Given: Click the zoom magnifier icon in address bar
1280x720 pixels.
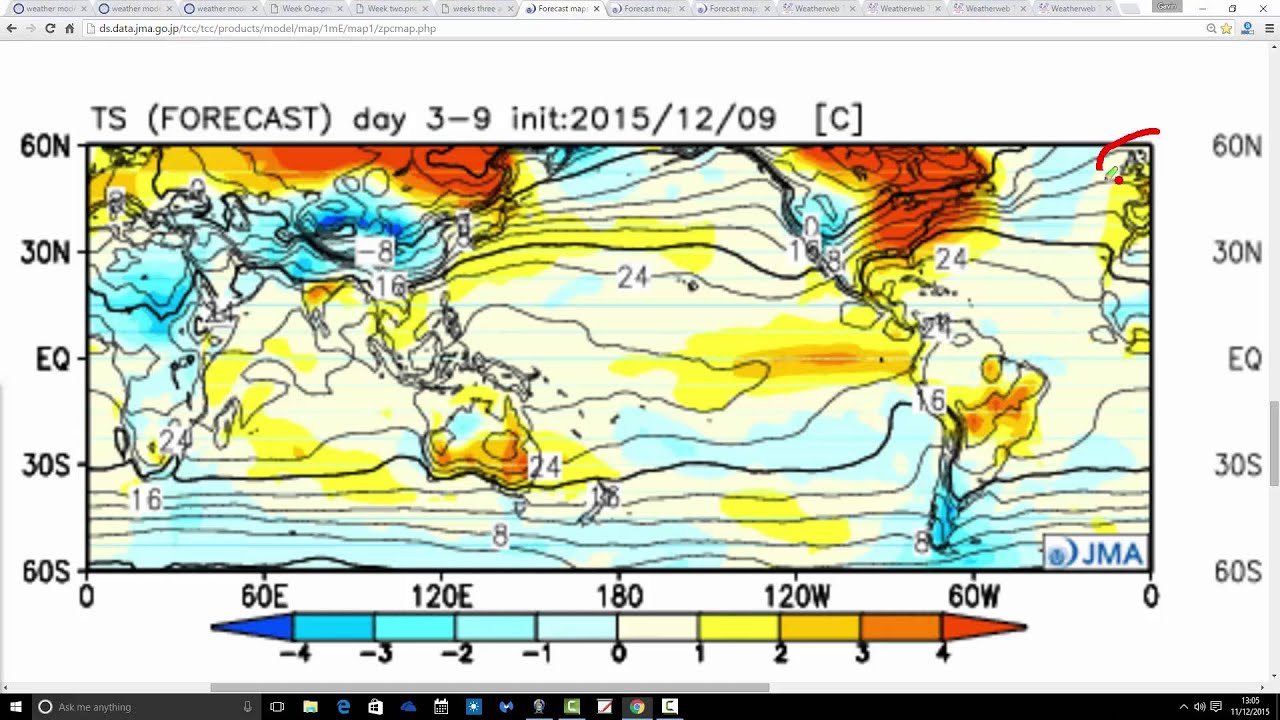Looking at the screenshot, I should coord(1211,29).
